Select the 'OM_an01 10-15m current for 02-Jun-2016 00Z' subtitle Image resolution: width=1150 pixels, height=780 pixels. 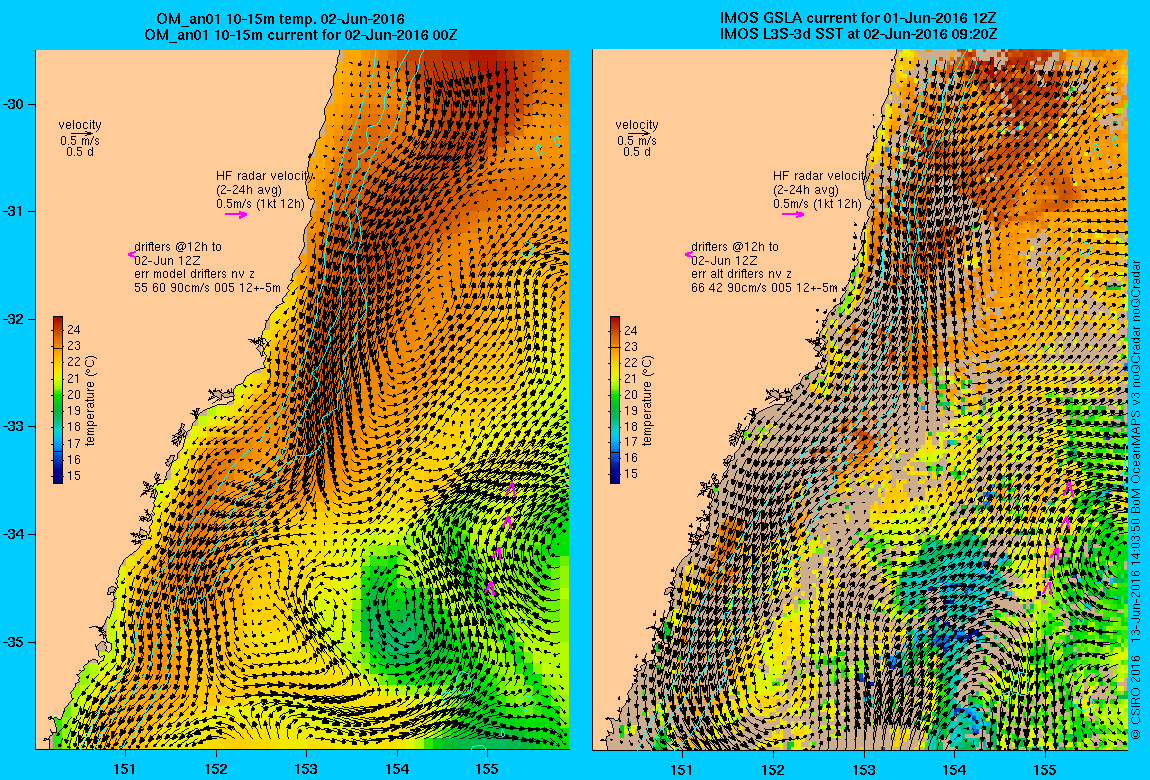coord(301,34)
